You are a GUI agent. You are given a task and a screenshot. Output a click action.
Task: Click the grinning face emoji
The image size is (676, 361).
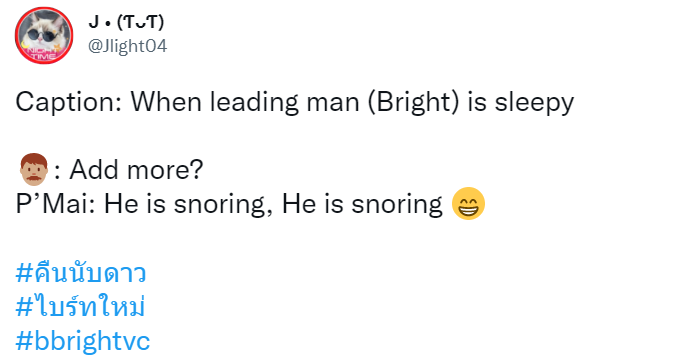[468, 204]
